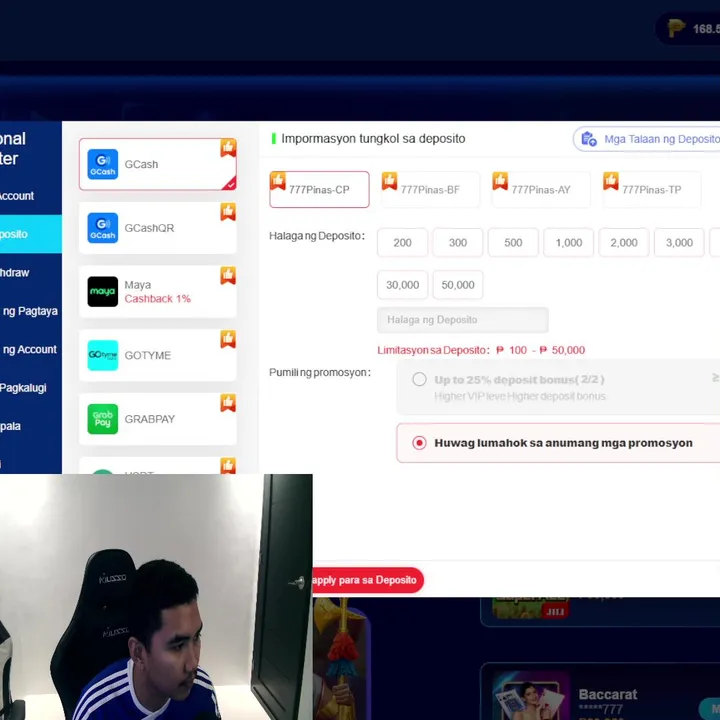This screenshot has height=720, width=720.
Task: Click the Limitasyon sa Deposito text
Action: 481,350
